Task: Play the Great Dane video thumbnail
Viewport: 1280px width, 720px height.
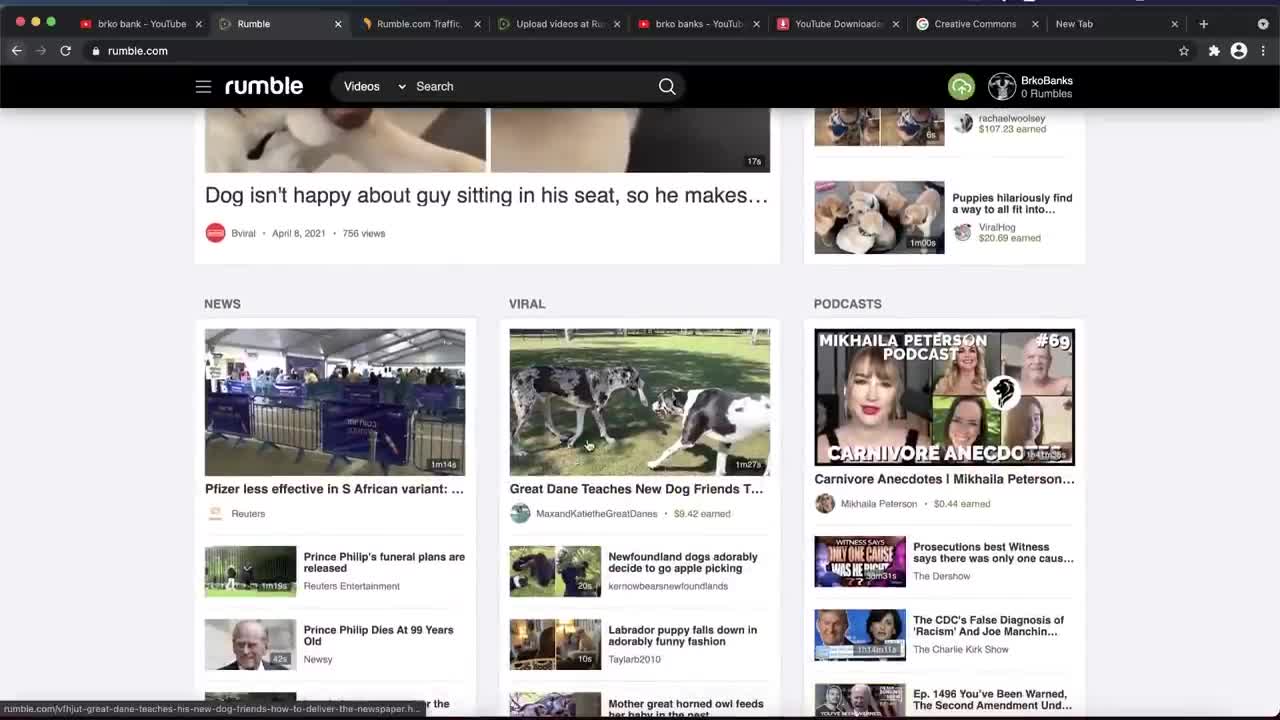Action: pos(640,402)
